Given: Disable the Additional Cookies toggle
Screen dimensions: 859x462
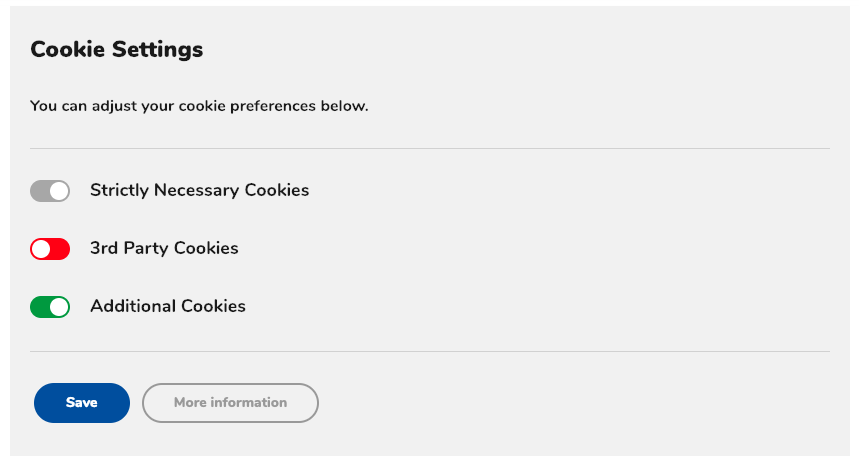Looking at the screenshot, I should 50,307.
